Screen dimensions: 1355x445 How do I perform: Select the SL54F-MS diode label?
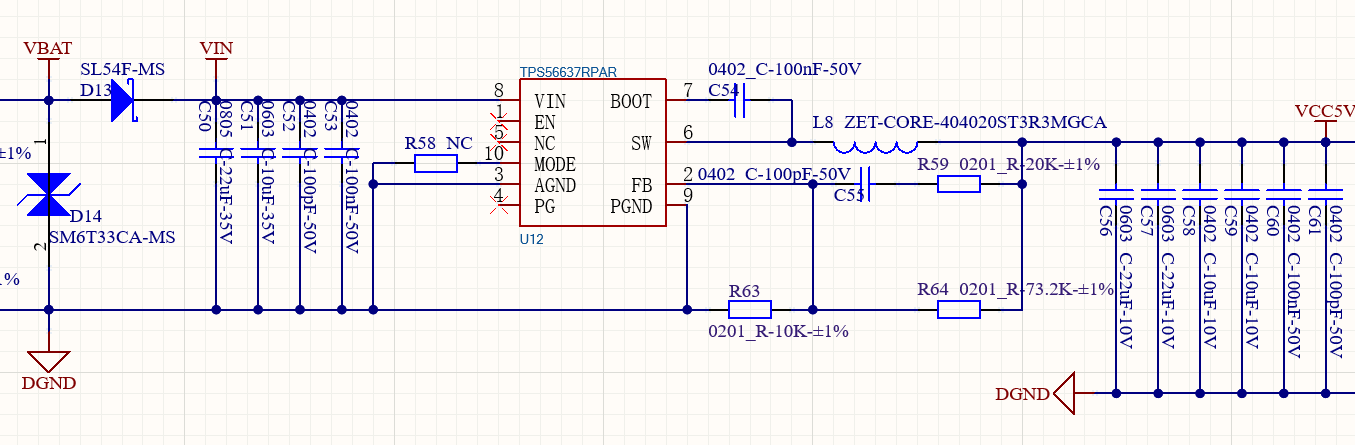tap(122, 69)
